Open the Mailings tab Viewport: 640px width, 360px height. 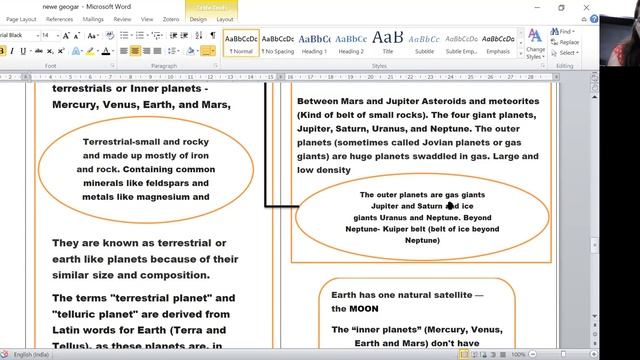coord(93,19)
